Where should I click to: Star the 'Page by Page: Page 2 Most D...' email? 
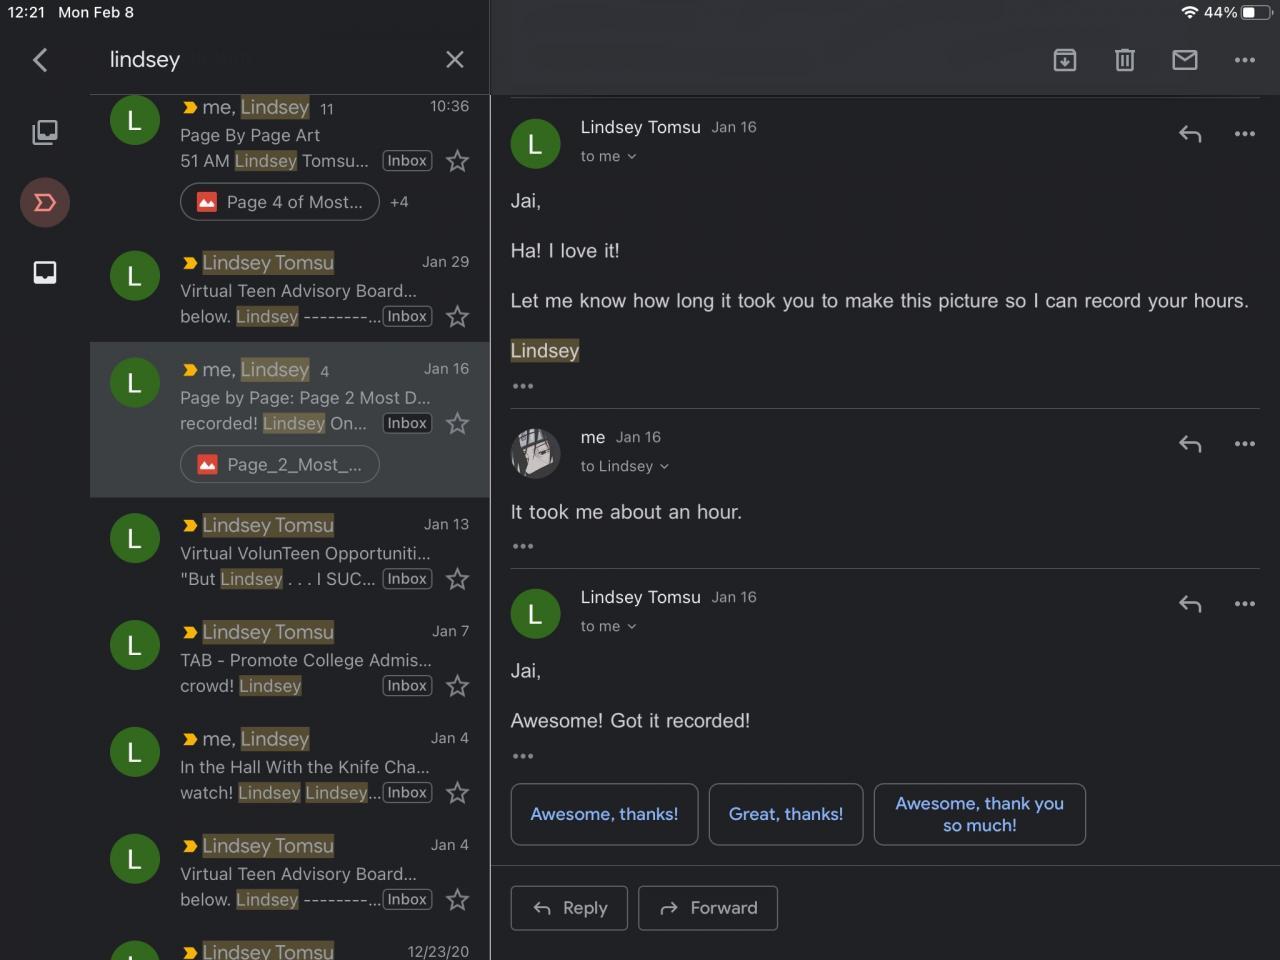(457, 424)
